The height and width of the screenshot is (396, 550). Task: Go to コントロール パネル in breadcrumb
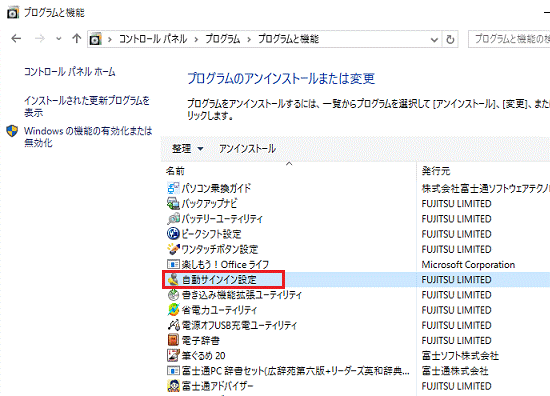[x=153, y=39]
